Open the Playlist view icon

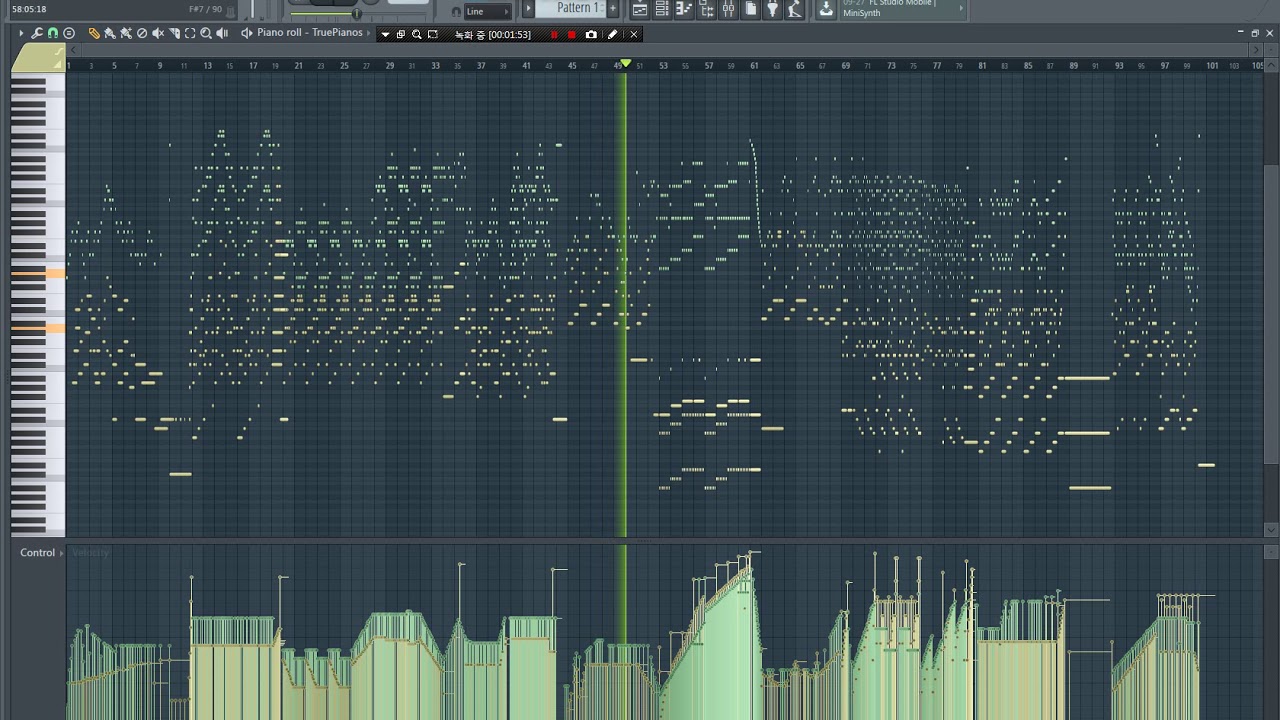(640, 9)
